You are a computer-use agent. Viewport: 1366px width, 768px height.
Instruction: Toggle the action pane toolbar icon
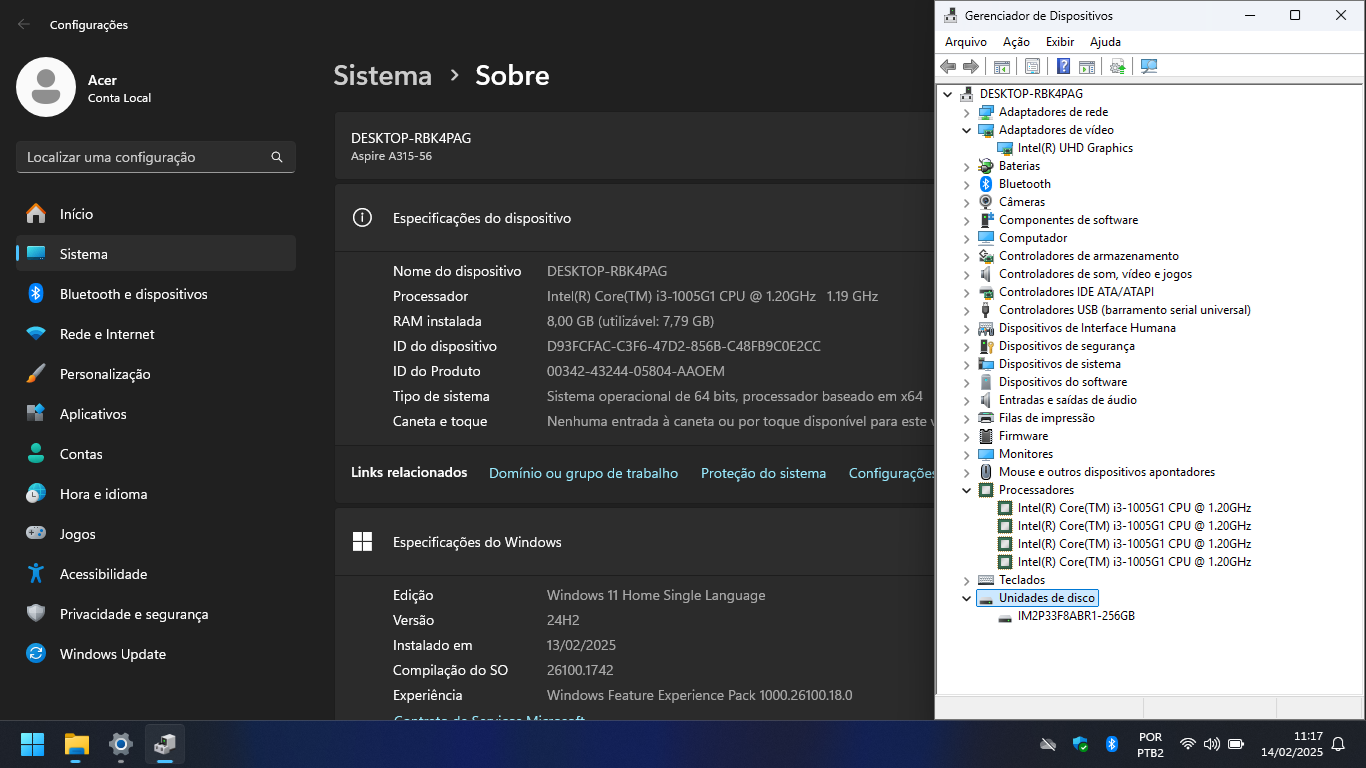coord(1086,66)
